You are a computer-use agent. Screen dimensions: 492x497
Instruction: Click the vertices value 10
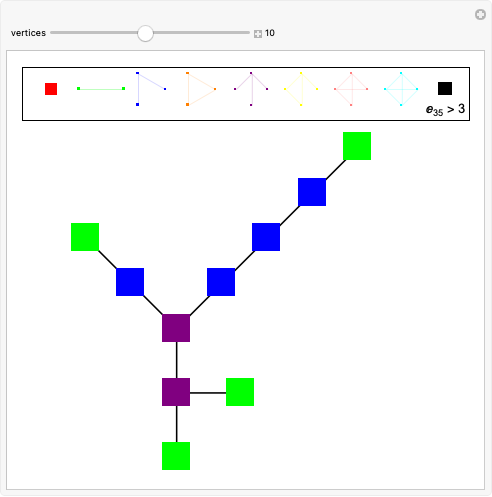pyautogui.click(x=270, y=33)
